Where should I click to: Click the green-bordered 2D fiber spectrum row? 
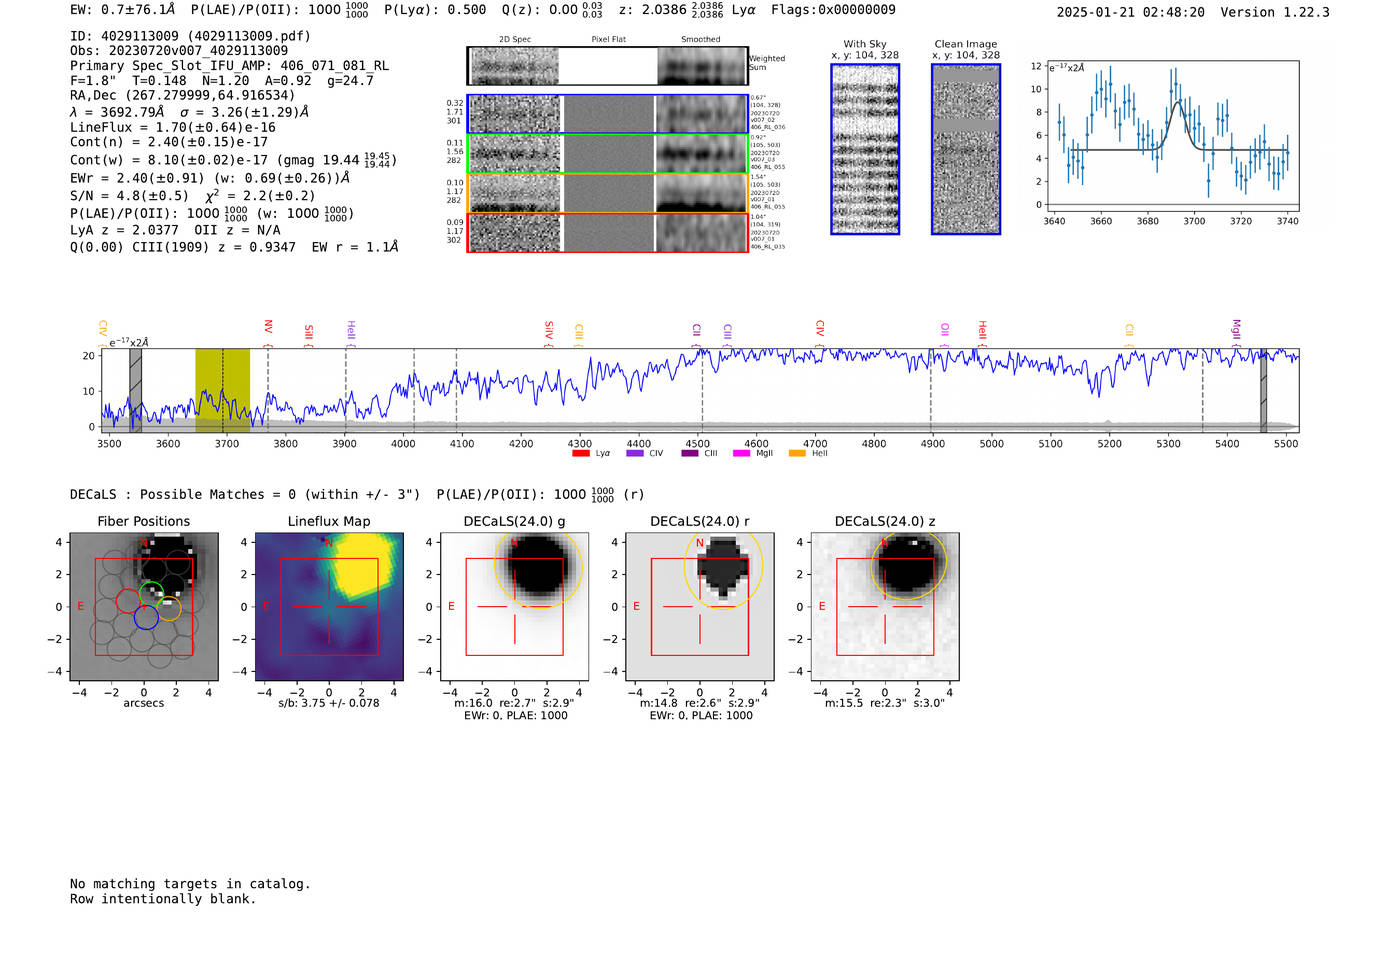point(607,153)
